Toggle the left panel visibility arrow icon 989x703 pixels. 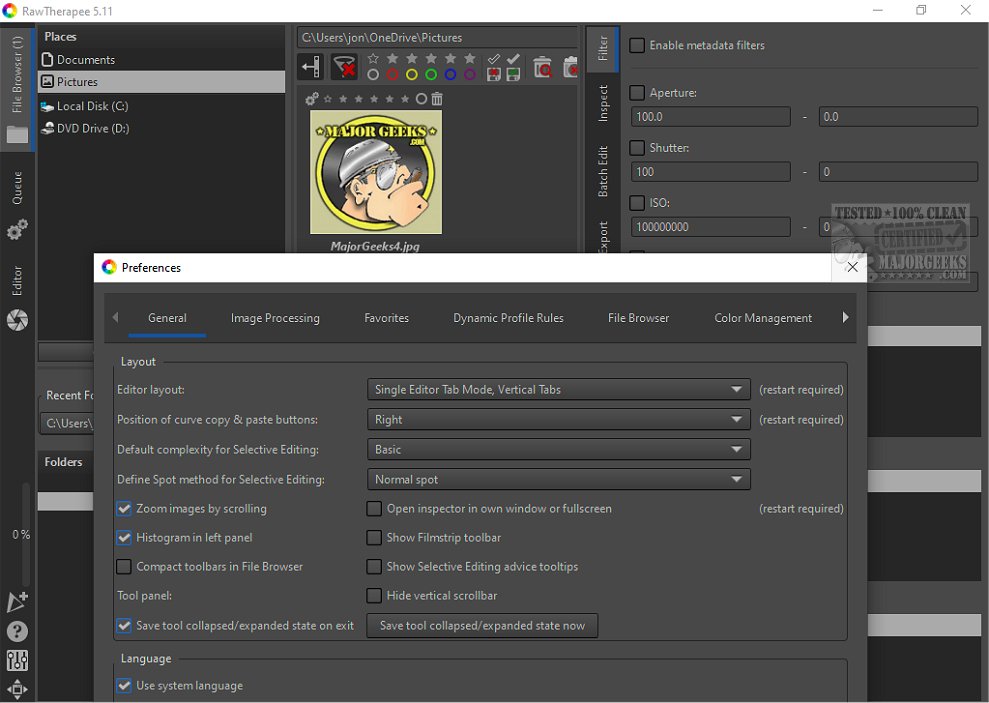[x=311, y=67]
